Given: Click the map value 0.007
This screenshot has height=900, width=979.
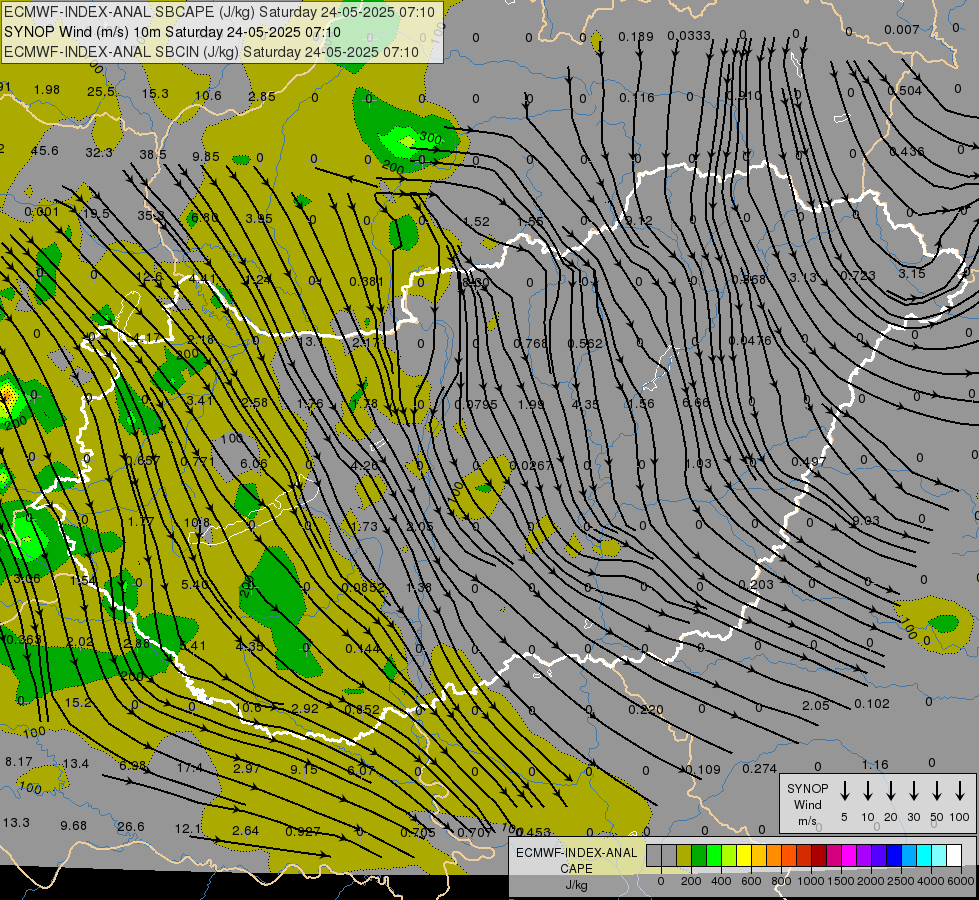Looking at the screenshot, I should (902, 30).
